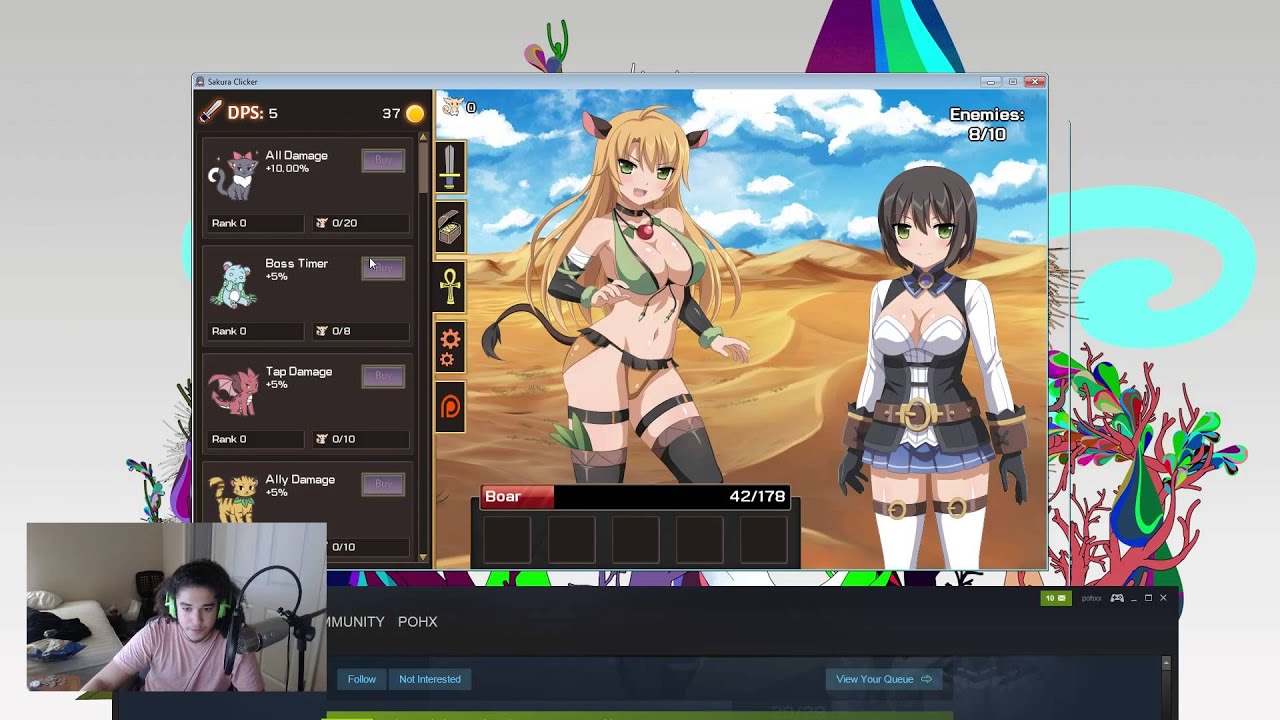
Task: Click the Ally Damage tiger icon
Action: point(234,498)
